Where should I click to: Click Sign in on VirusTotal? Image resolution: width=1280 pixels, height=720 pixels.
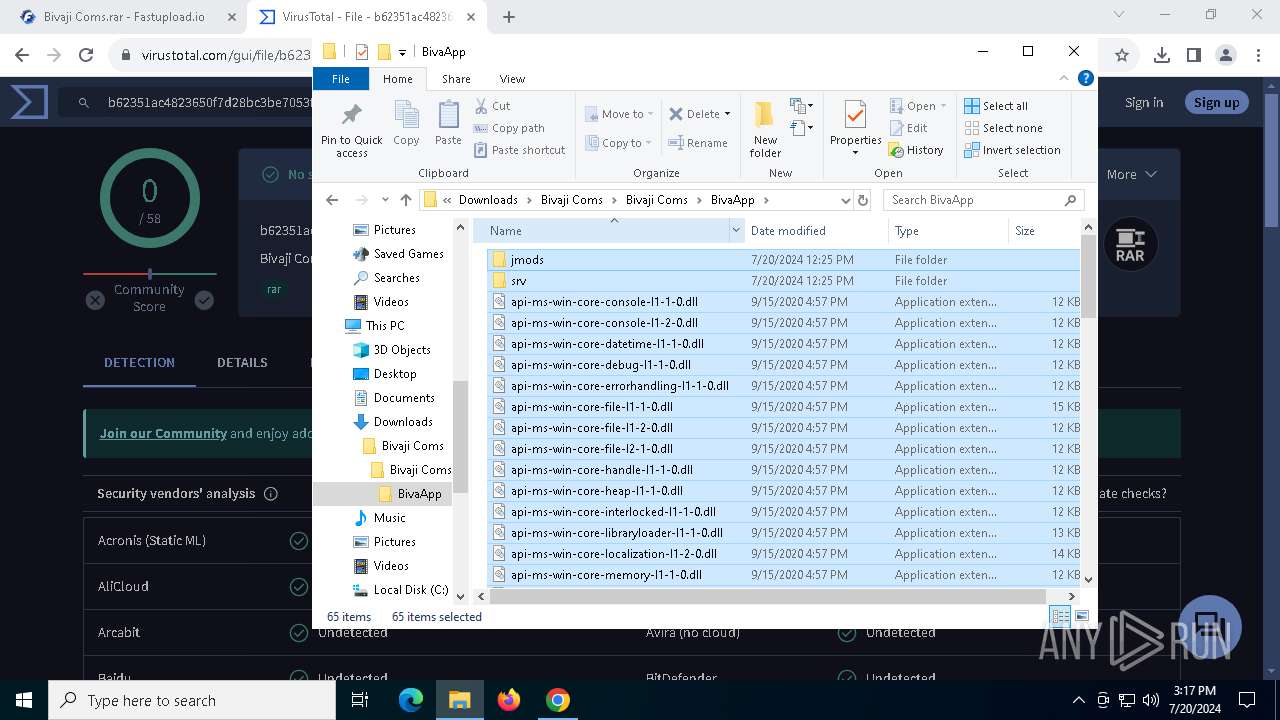point(1143,102)
